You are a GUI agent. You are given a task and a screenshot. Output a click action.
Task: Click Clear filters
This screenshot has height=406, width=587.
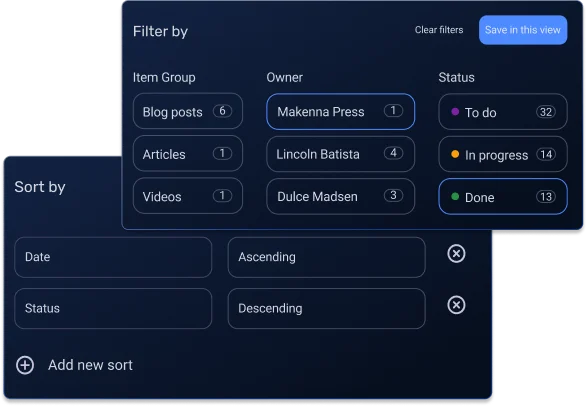point(439,30)
